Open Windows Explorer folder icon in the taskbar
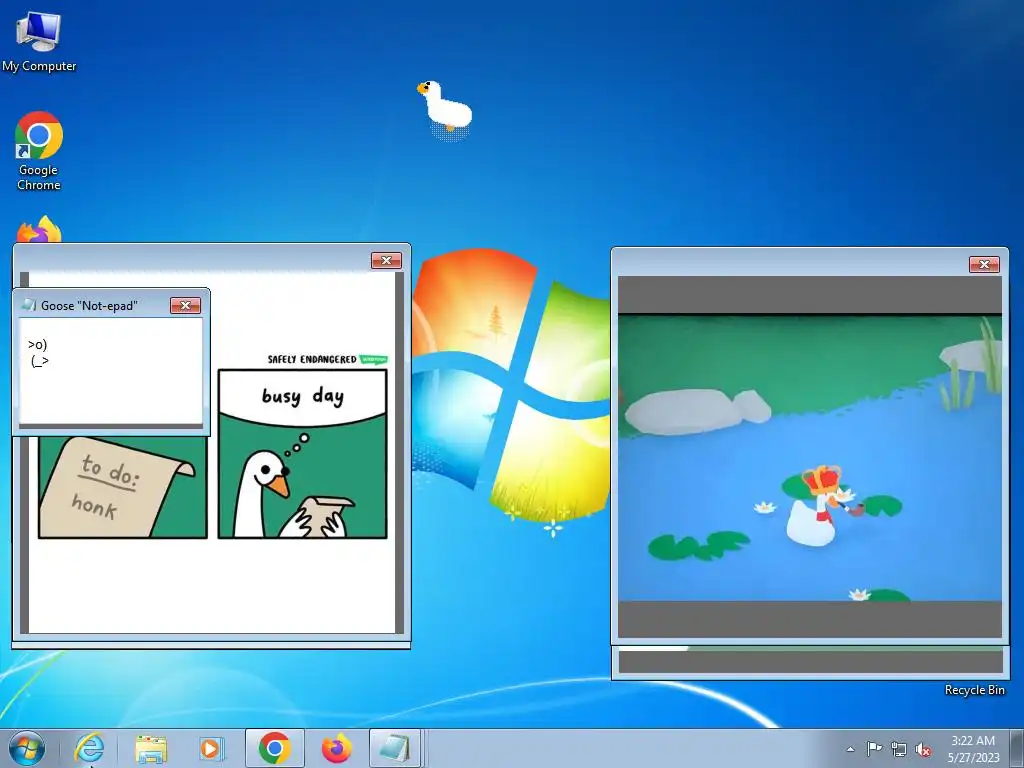 (151, 748)
